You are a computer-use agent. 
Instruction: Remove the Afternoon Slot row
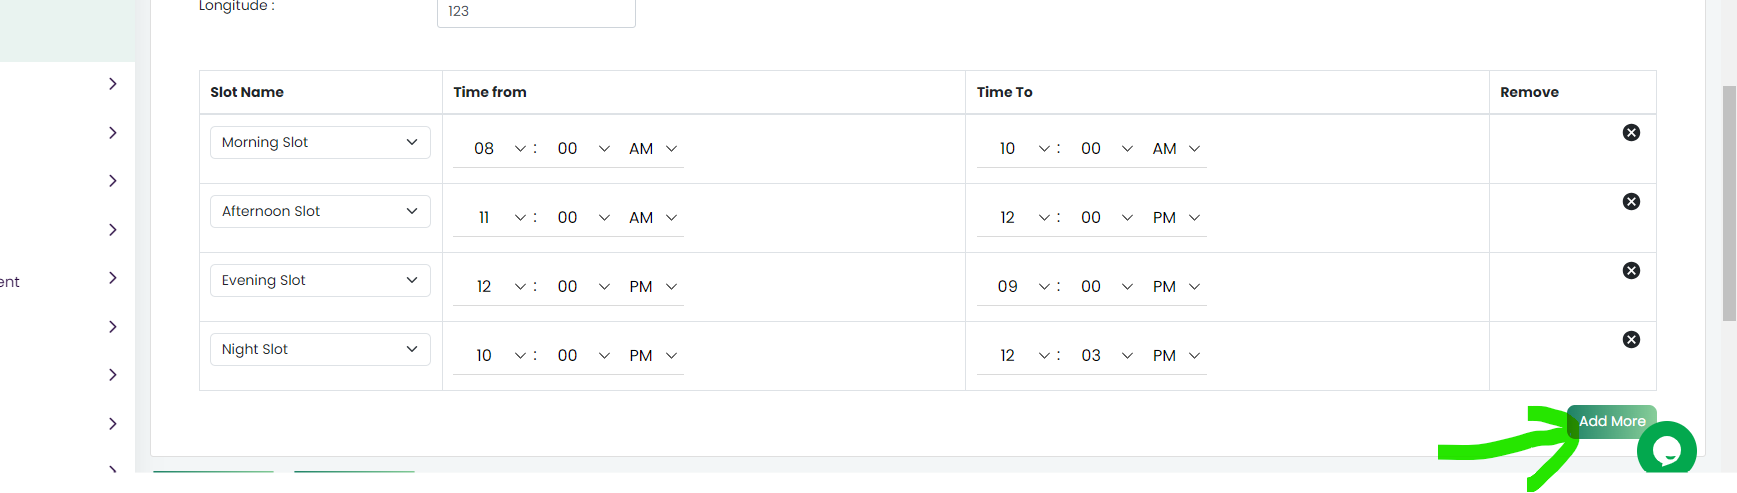[1631, 202]
